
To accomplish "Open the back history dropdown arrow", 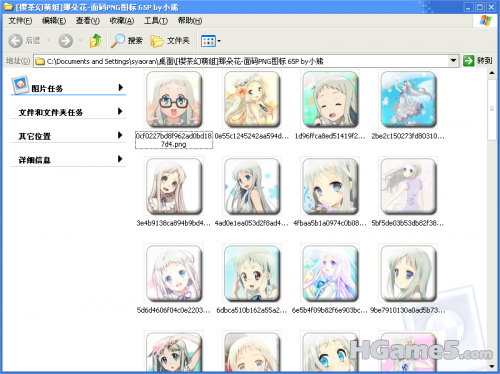I will click(x=48, y=41).
